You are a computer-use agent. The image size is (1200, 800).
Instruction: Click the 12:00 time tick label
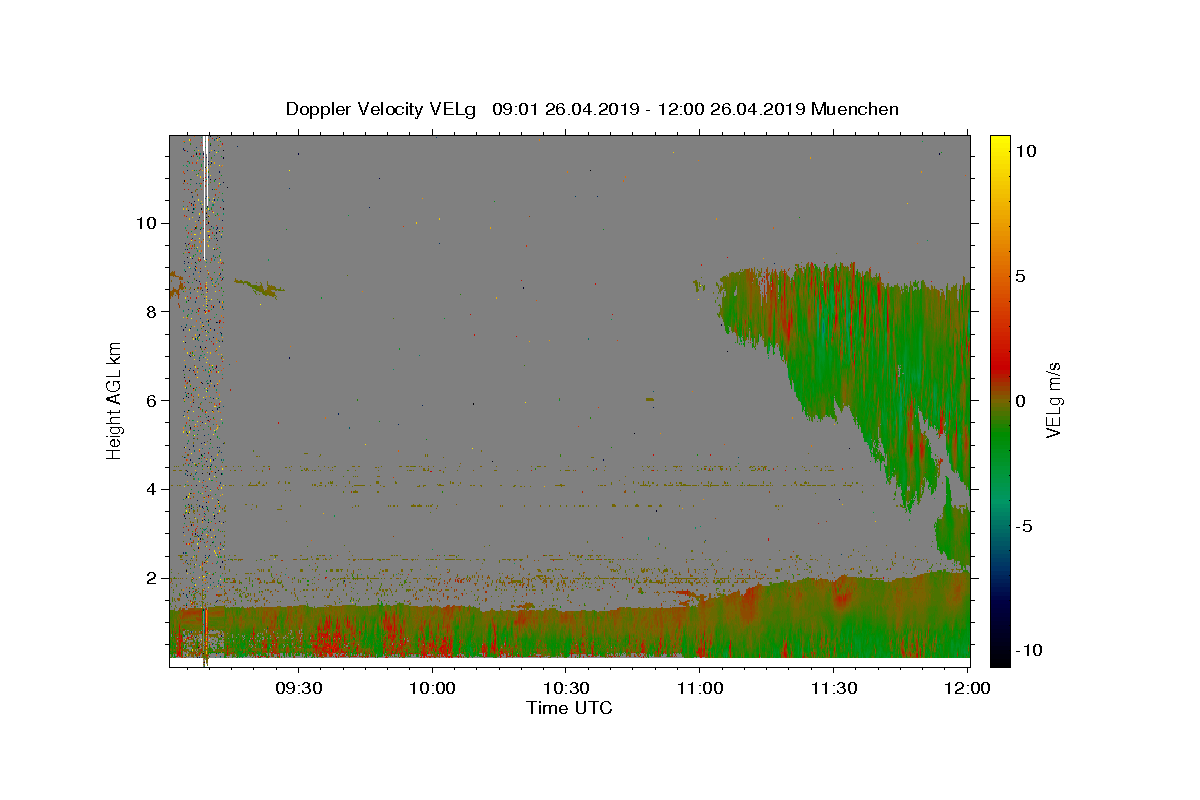967,688
